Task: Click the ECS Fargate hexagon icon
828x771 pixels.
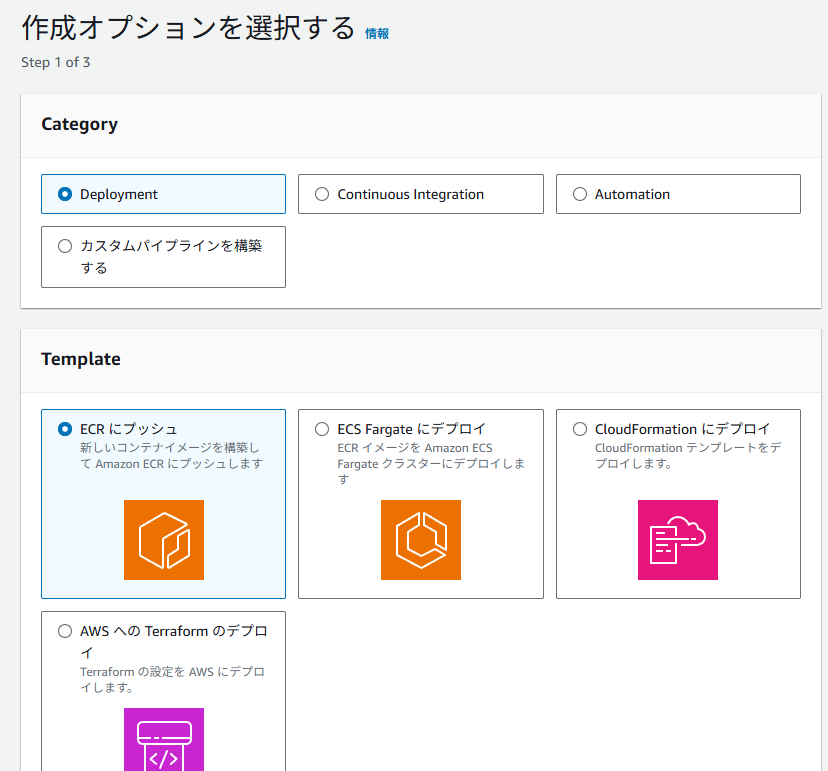Action: click(x=420, y=540)
